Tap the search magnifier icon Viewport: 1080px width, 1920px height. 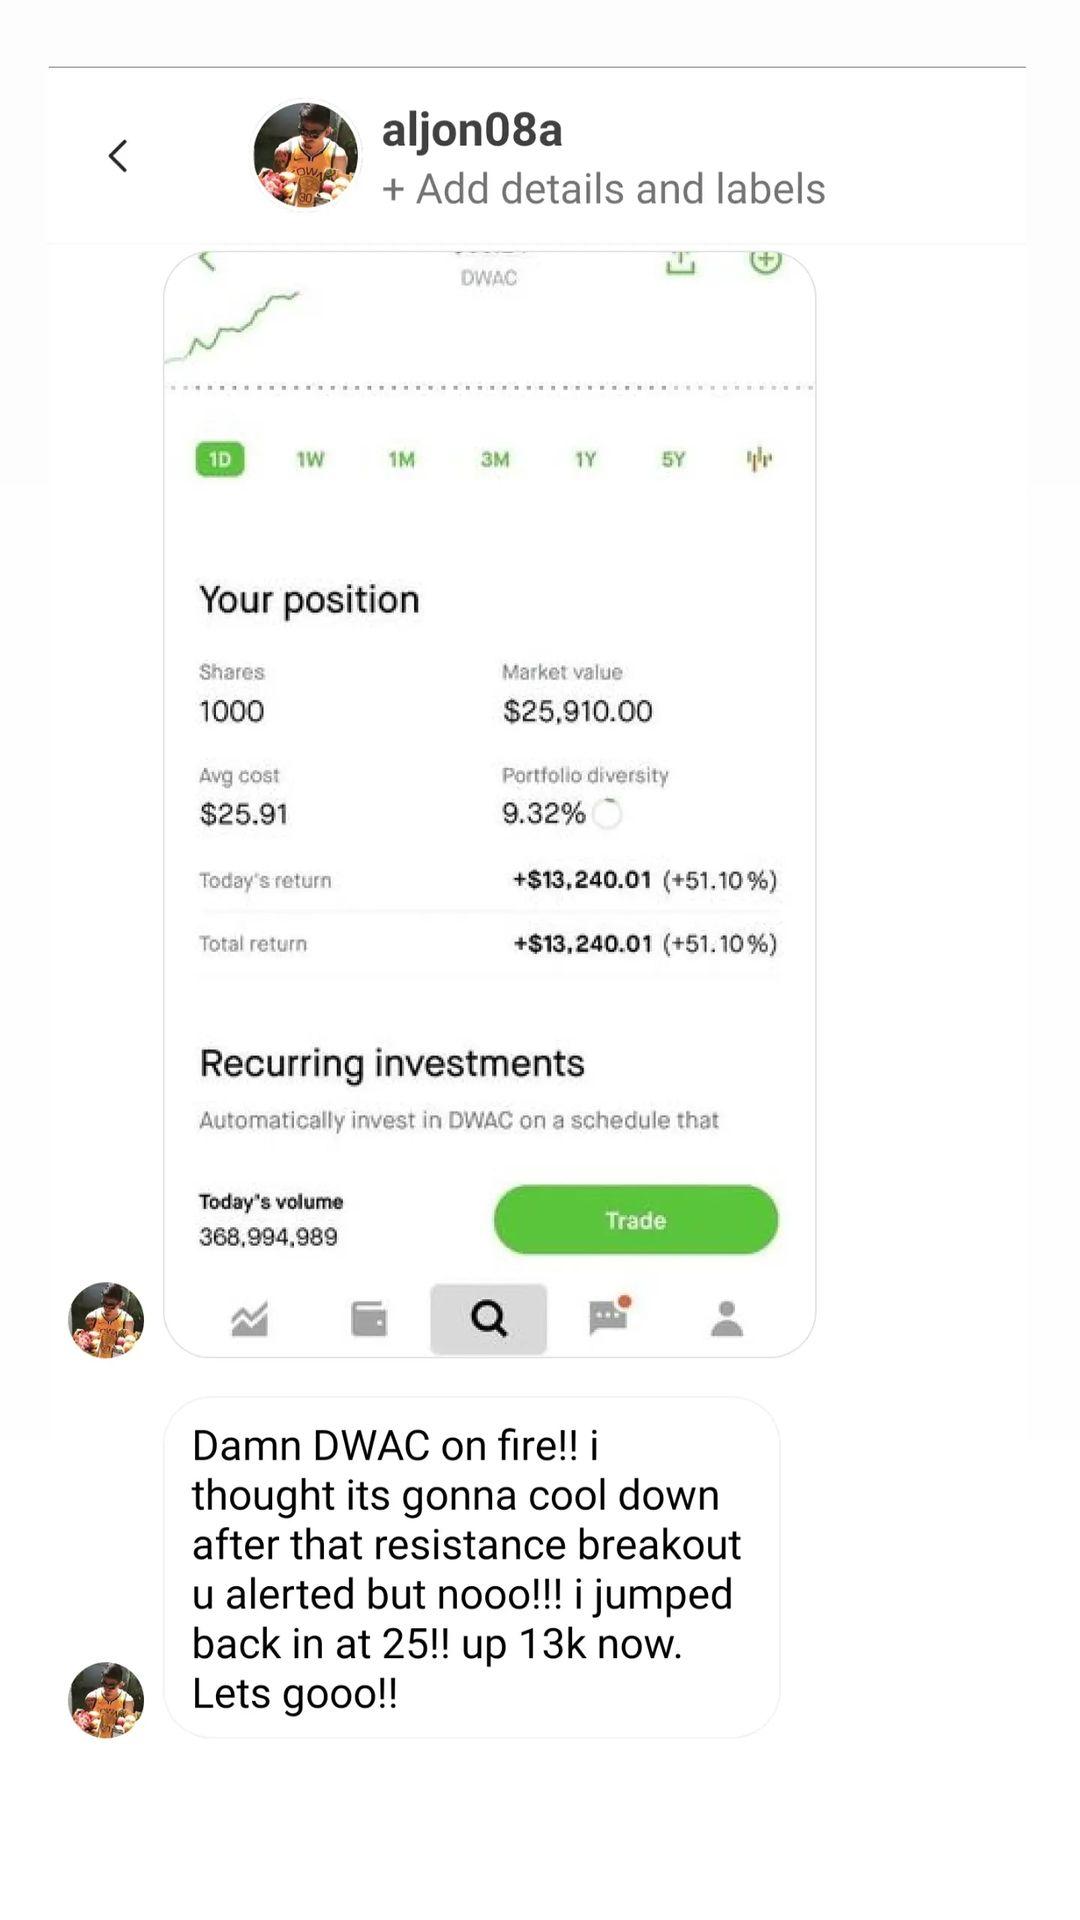(x=489, y=1319)
